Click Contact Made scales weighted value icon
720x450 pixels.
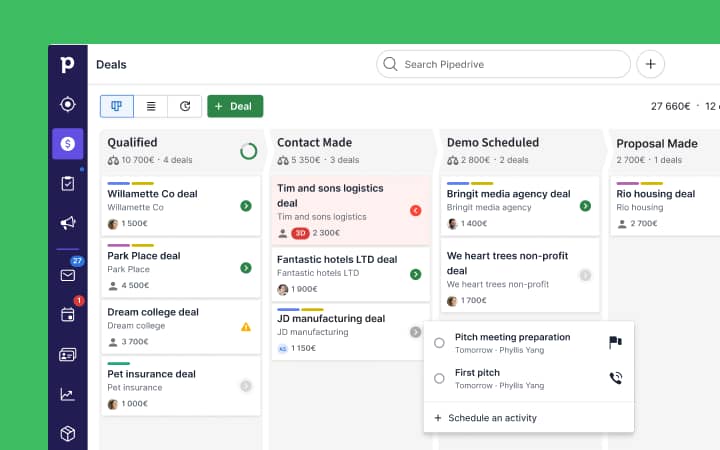283,161
